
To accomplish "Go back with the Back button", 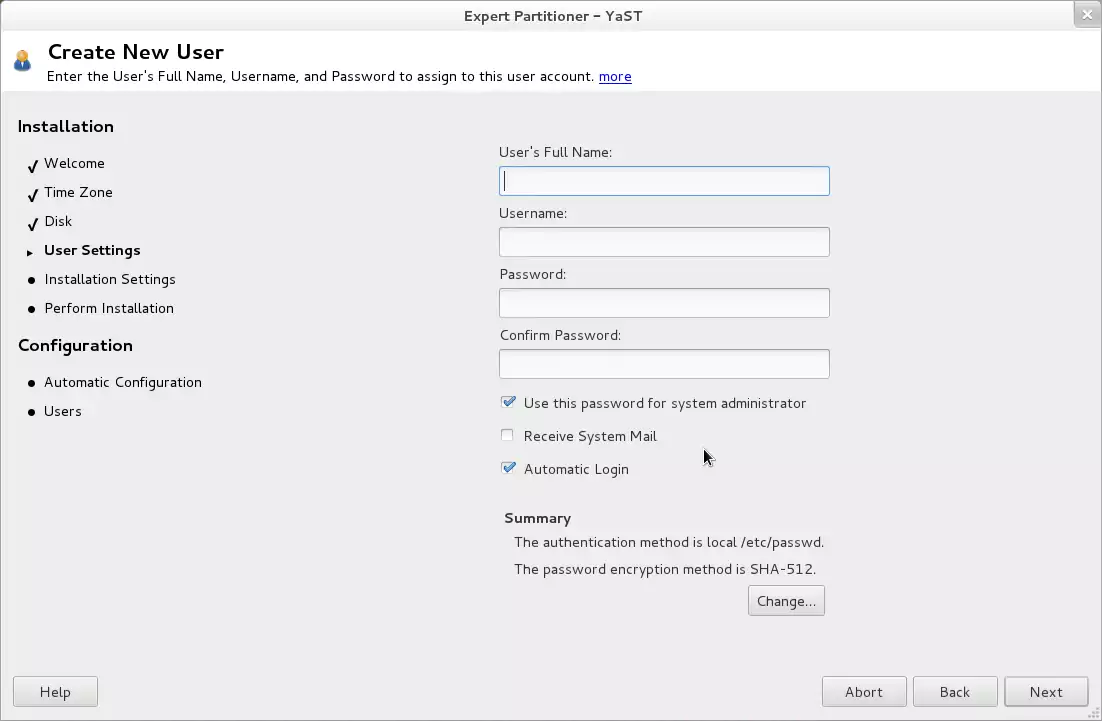I will click(954, 692).
